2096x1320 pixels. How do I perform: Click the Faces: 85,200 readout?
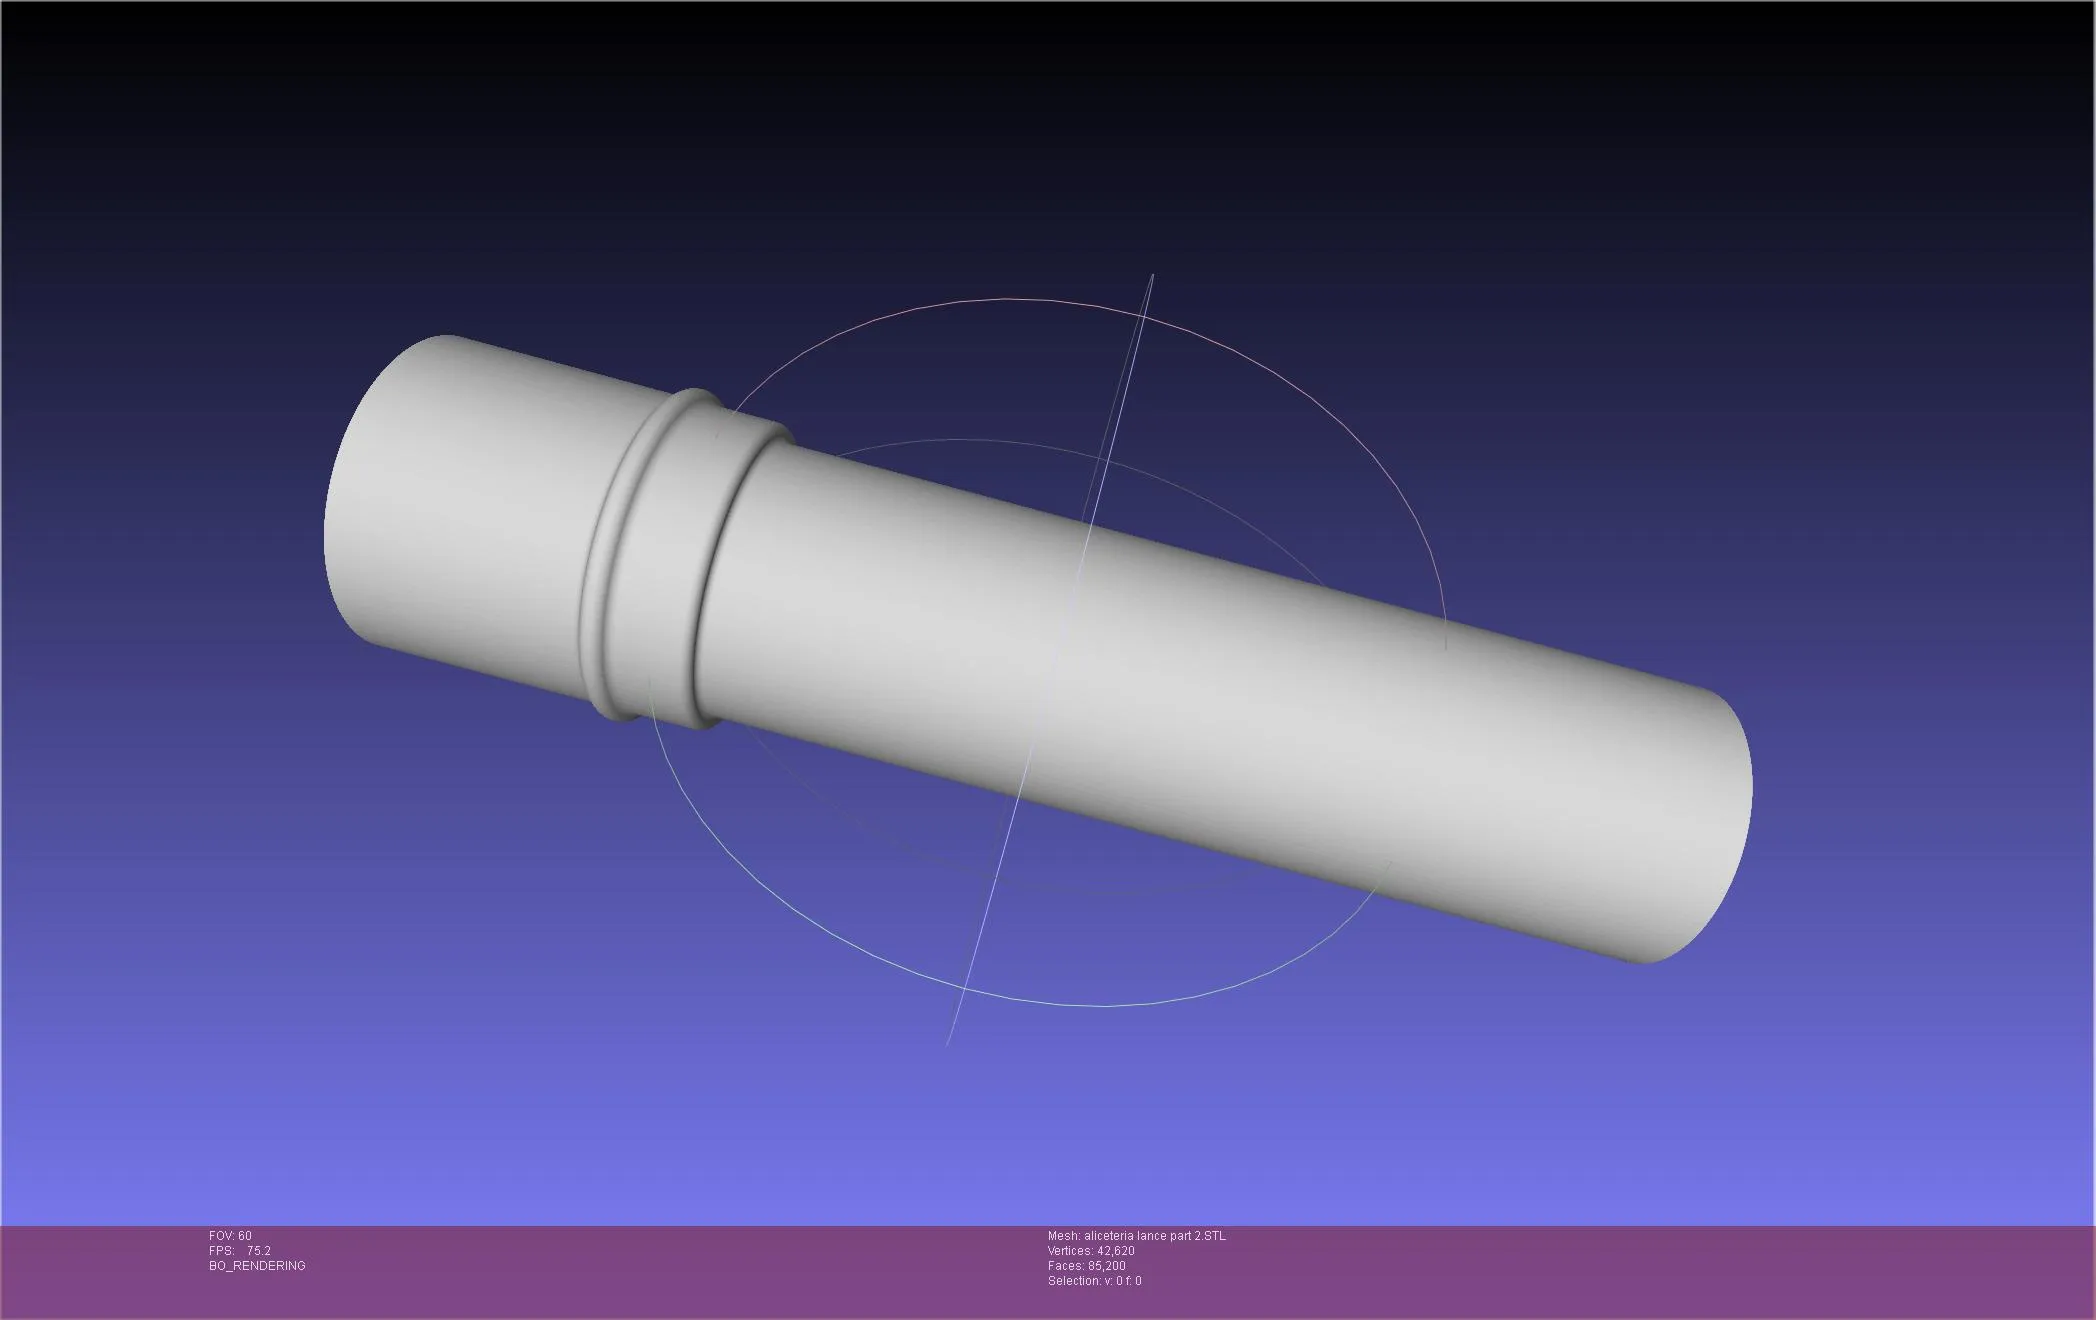coord(1086,1266)
